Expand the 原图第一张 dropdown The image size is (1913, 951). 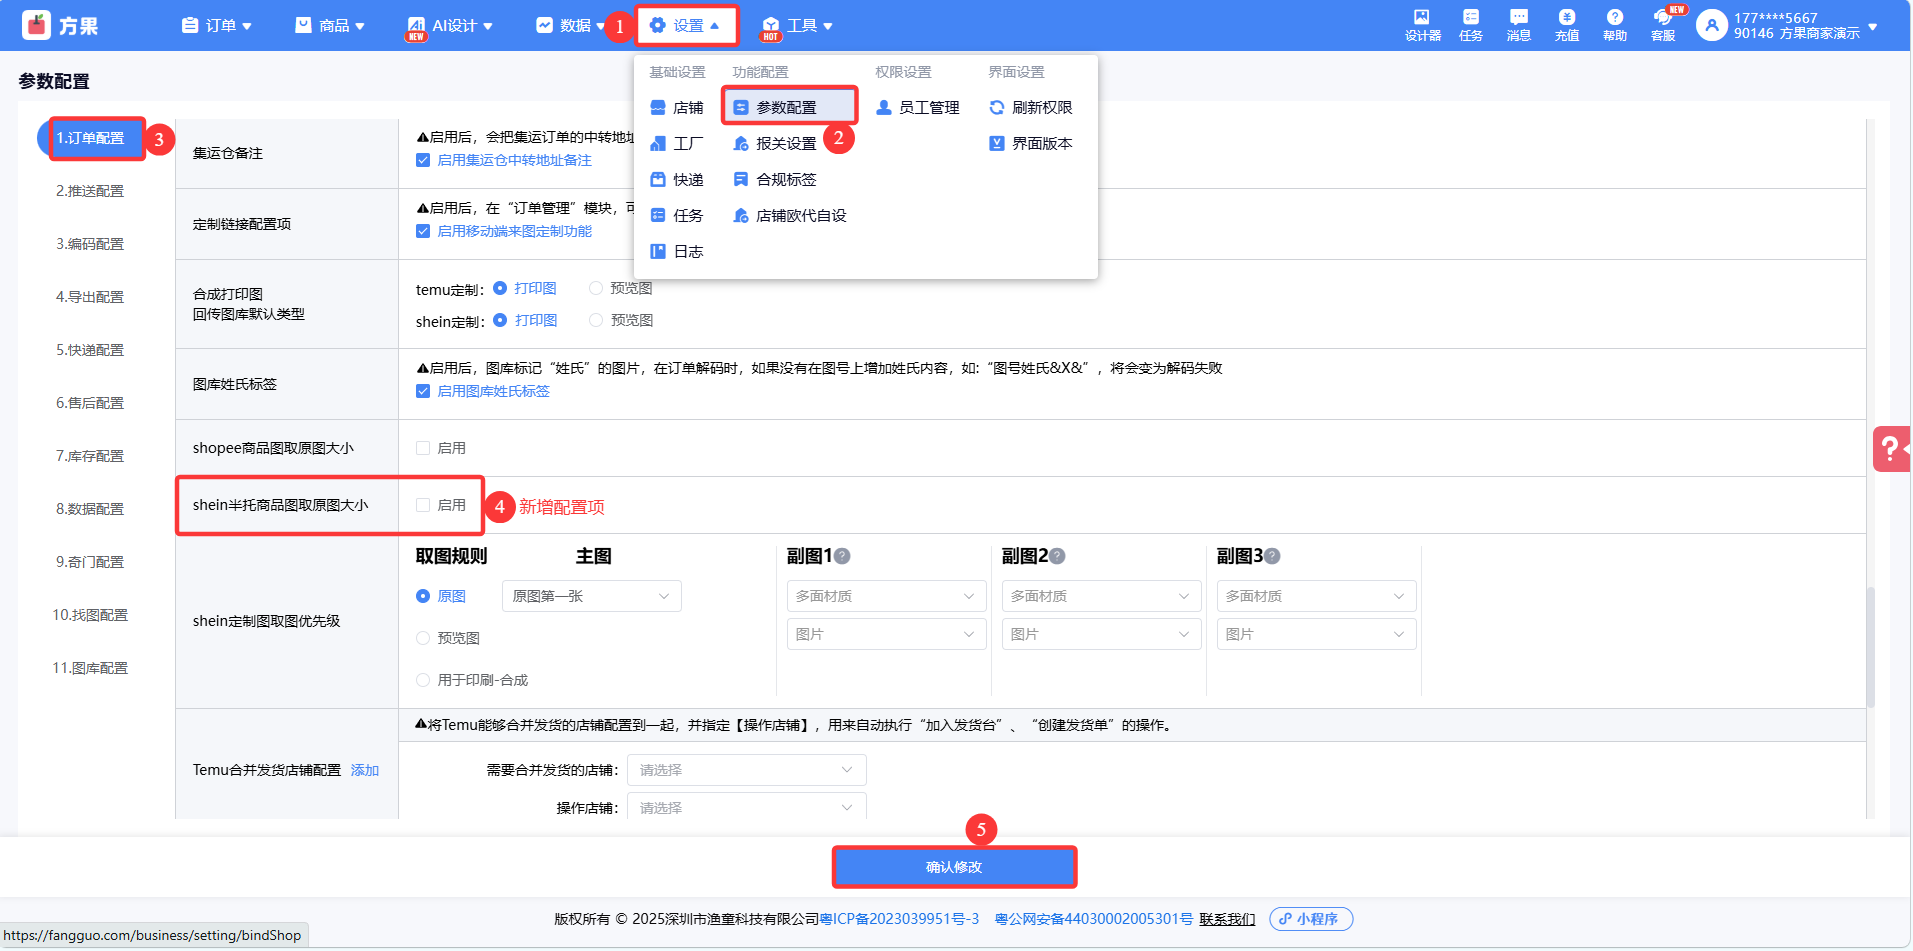(591, 597)
